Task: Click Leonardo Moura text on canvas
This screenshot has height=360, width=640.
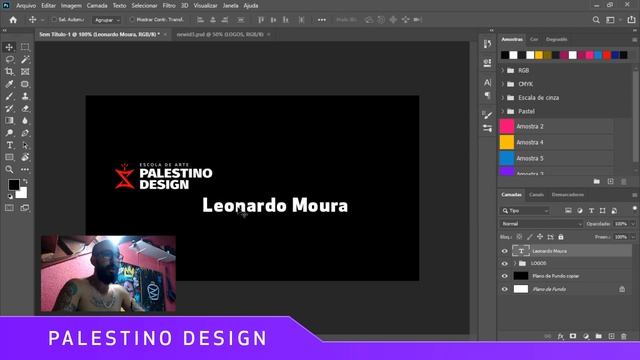Action: [x=275, y=205]
